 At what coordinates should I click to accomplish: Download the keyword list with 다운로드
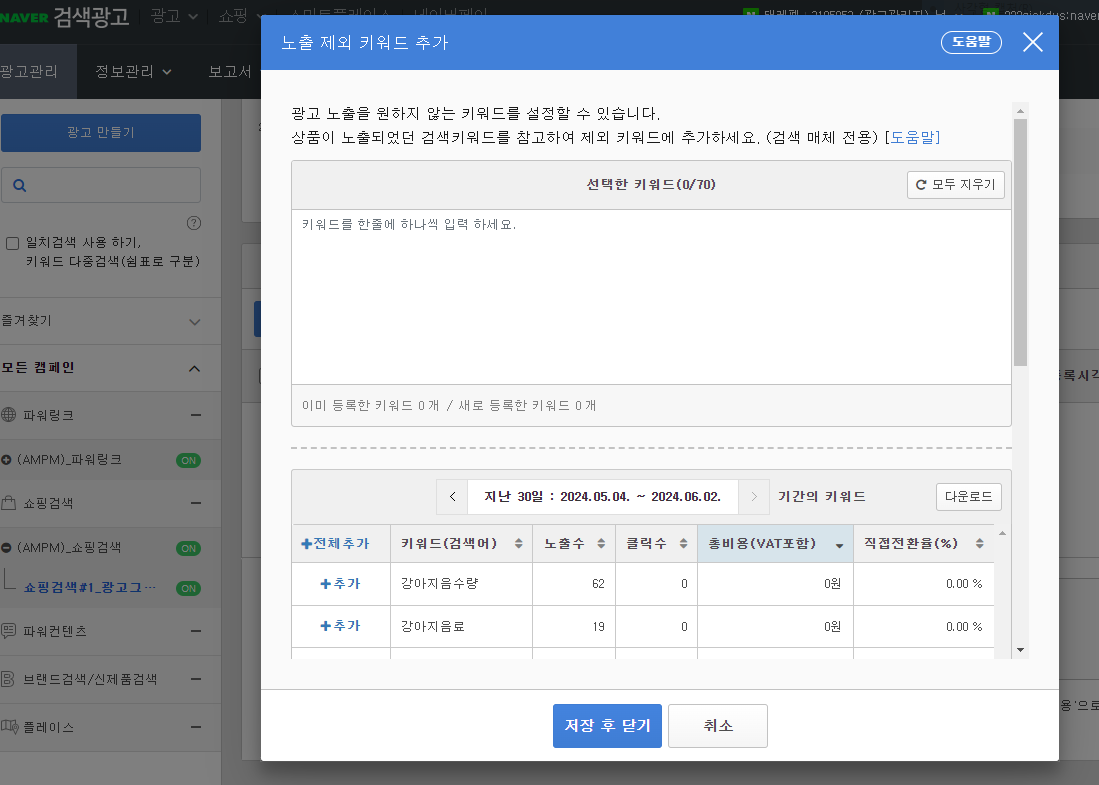tap(969, 497)
